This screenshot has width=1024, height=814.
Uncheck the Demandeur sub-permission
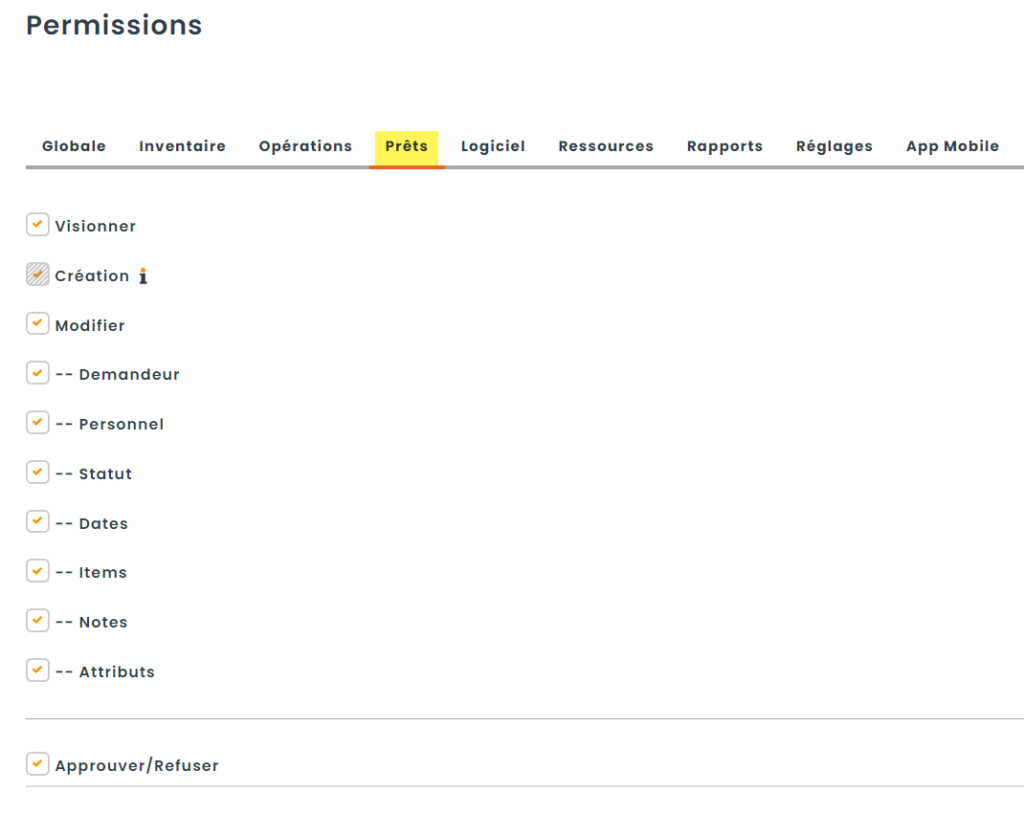click(x=37, y=373)
